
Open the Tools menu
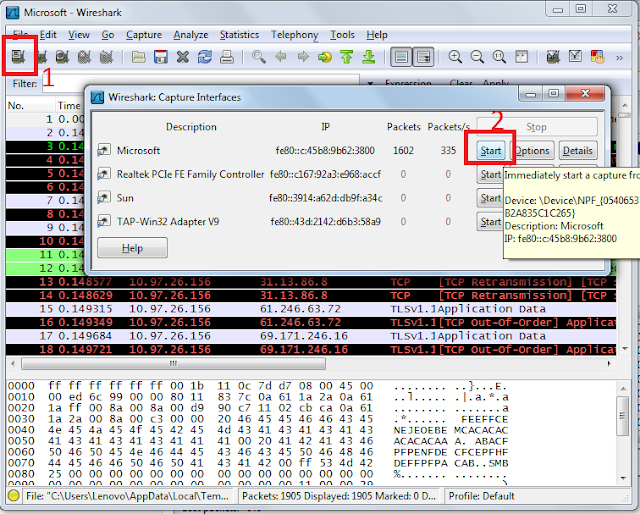342,35
